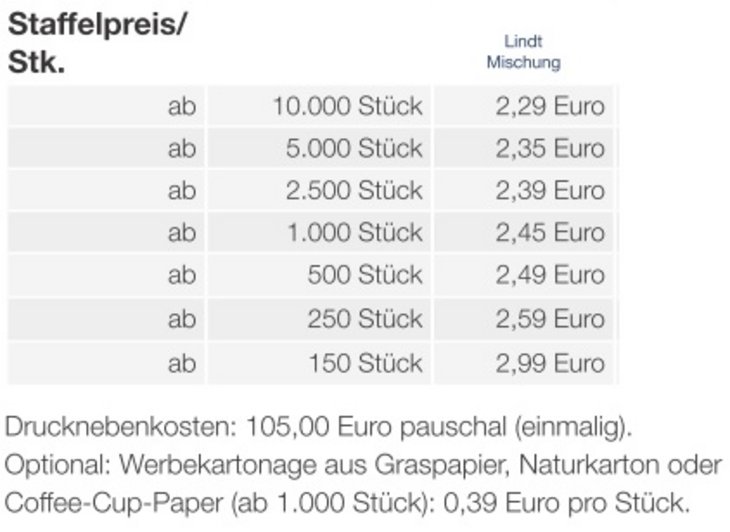Click the 2,29 Euro price
730x532 pixels.
click(x=550, y=106)
